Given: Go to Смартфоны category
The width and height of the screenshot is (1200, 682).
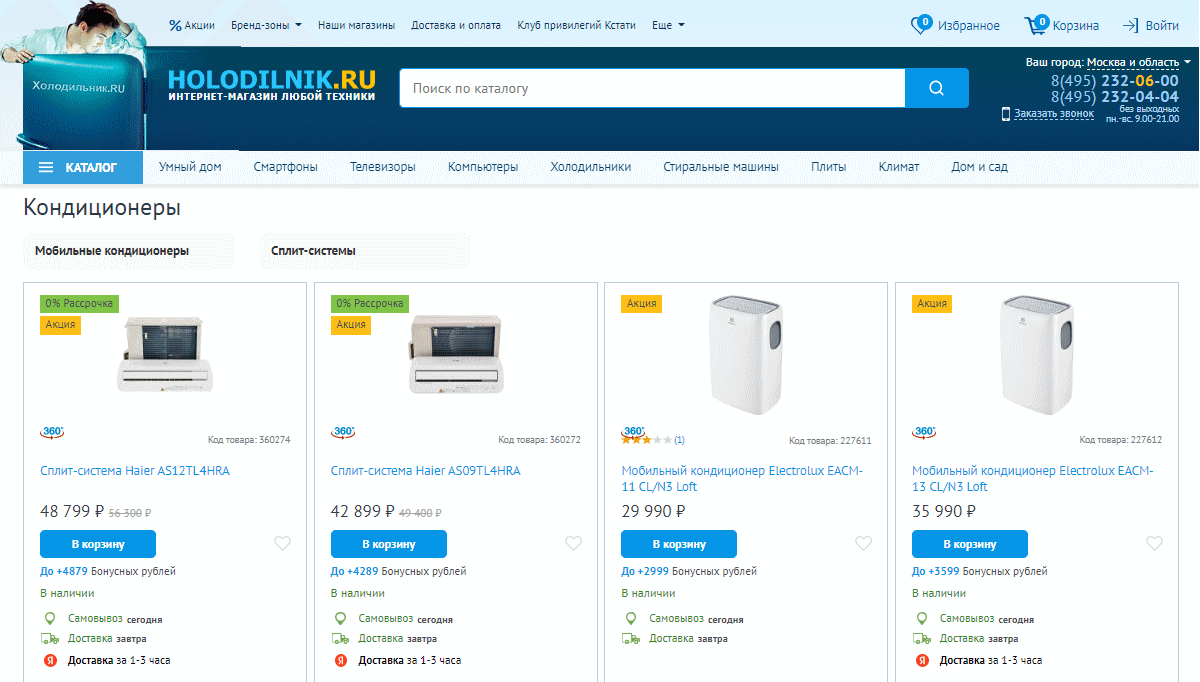Looking at the screenshot, I should 286,167.
